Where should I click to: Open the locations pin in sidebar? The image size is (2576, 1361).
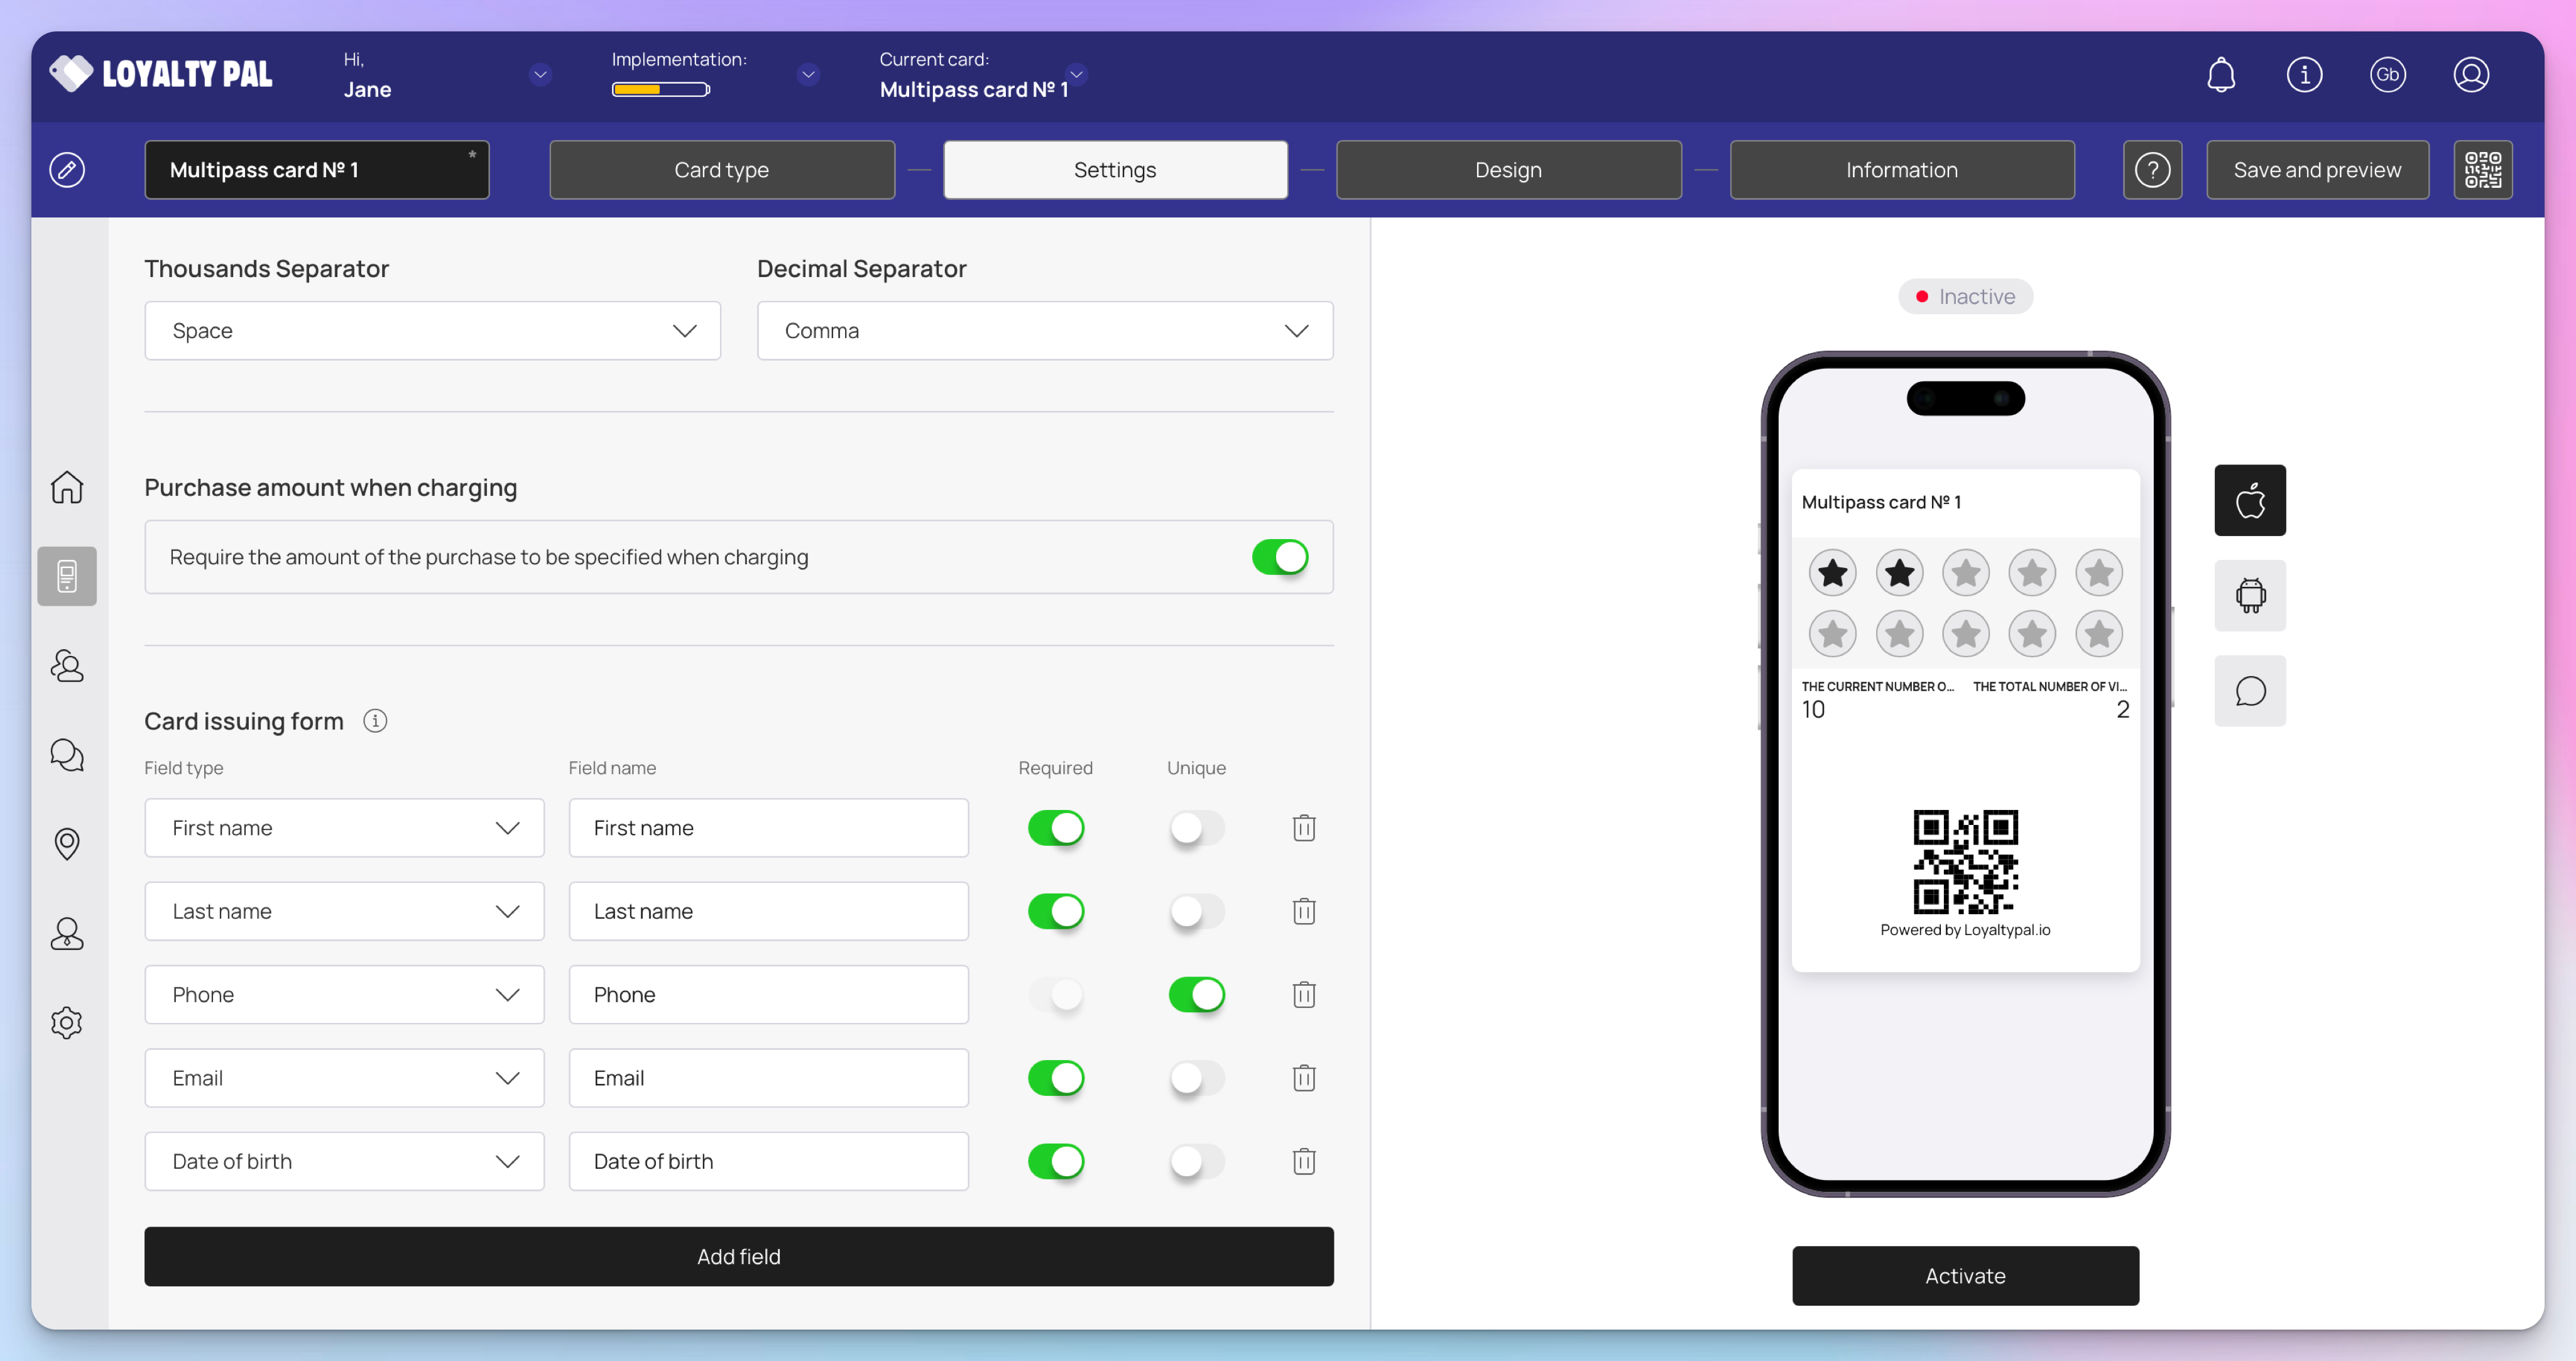click(67, 844)
